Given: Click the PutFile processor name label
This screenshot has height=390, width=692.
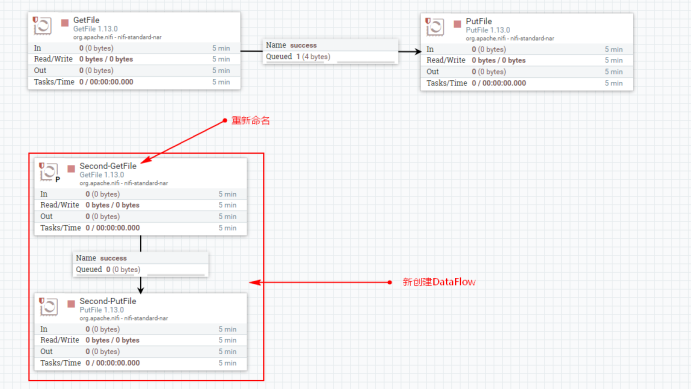Looking at the screenshot, I should click(x=479, y=21).
